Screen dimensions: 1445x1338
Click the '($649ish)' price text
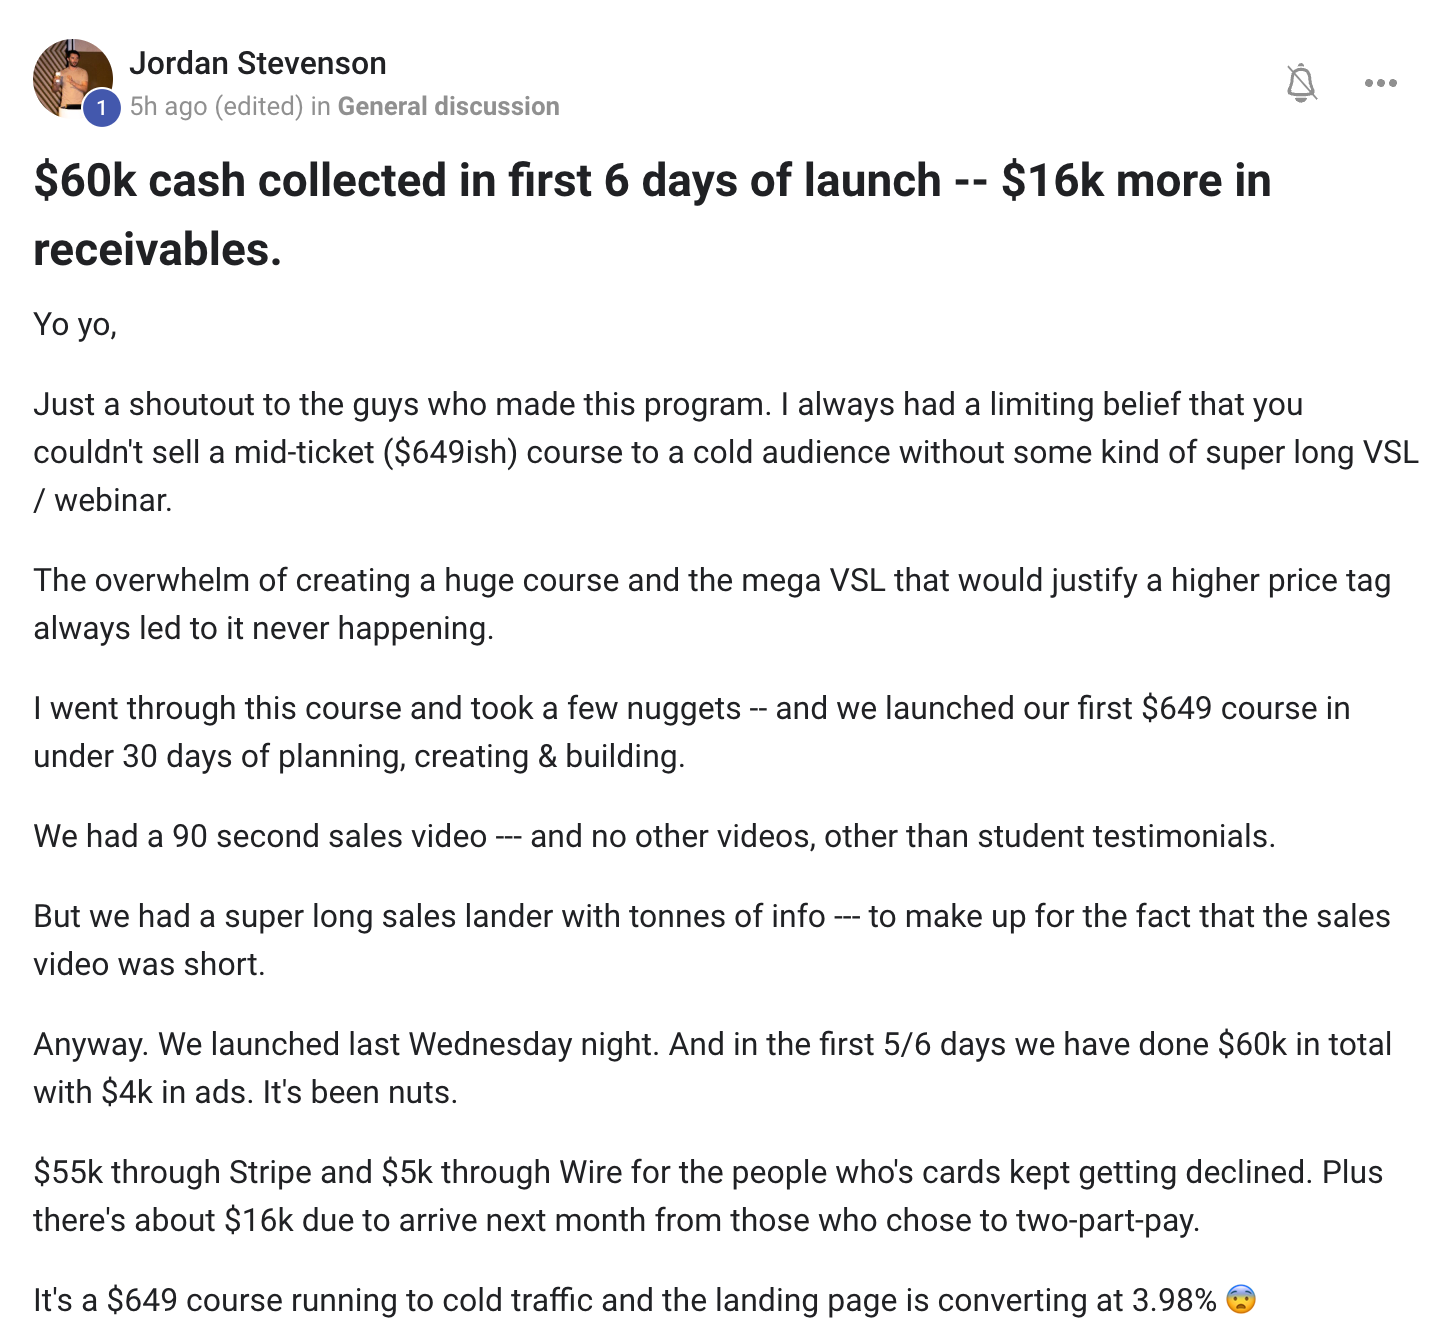(449, 452)
